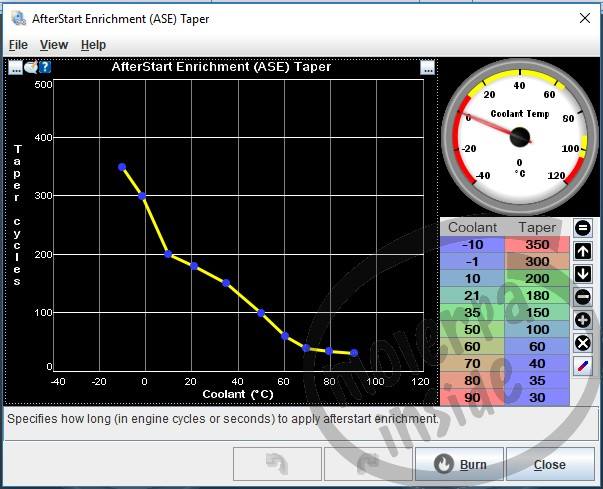Select Coolant cell 70
Viewport: 603px width, 489px height.
tap(472, 363)
